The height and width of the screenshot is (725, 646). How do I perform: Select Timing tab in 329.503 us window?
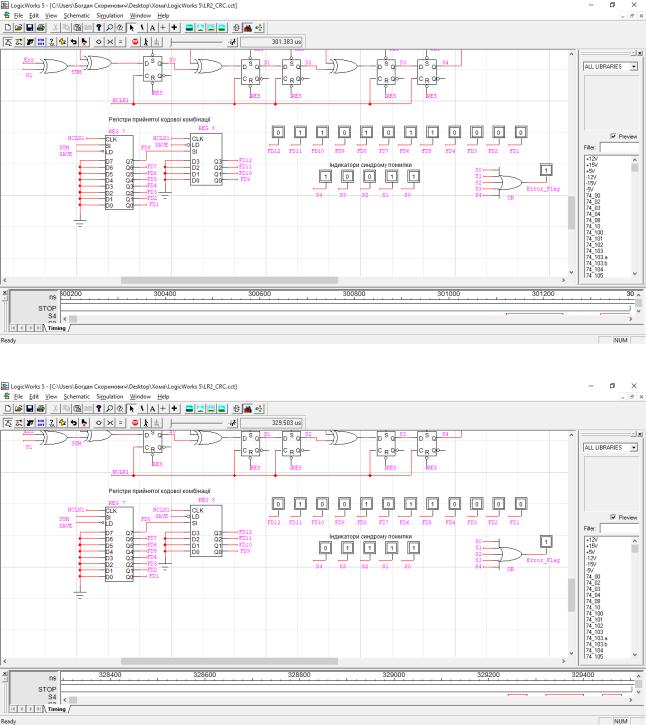56,709
